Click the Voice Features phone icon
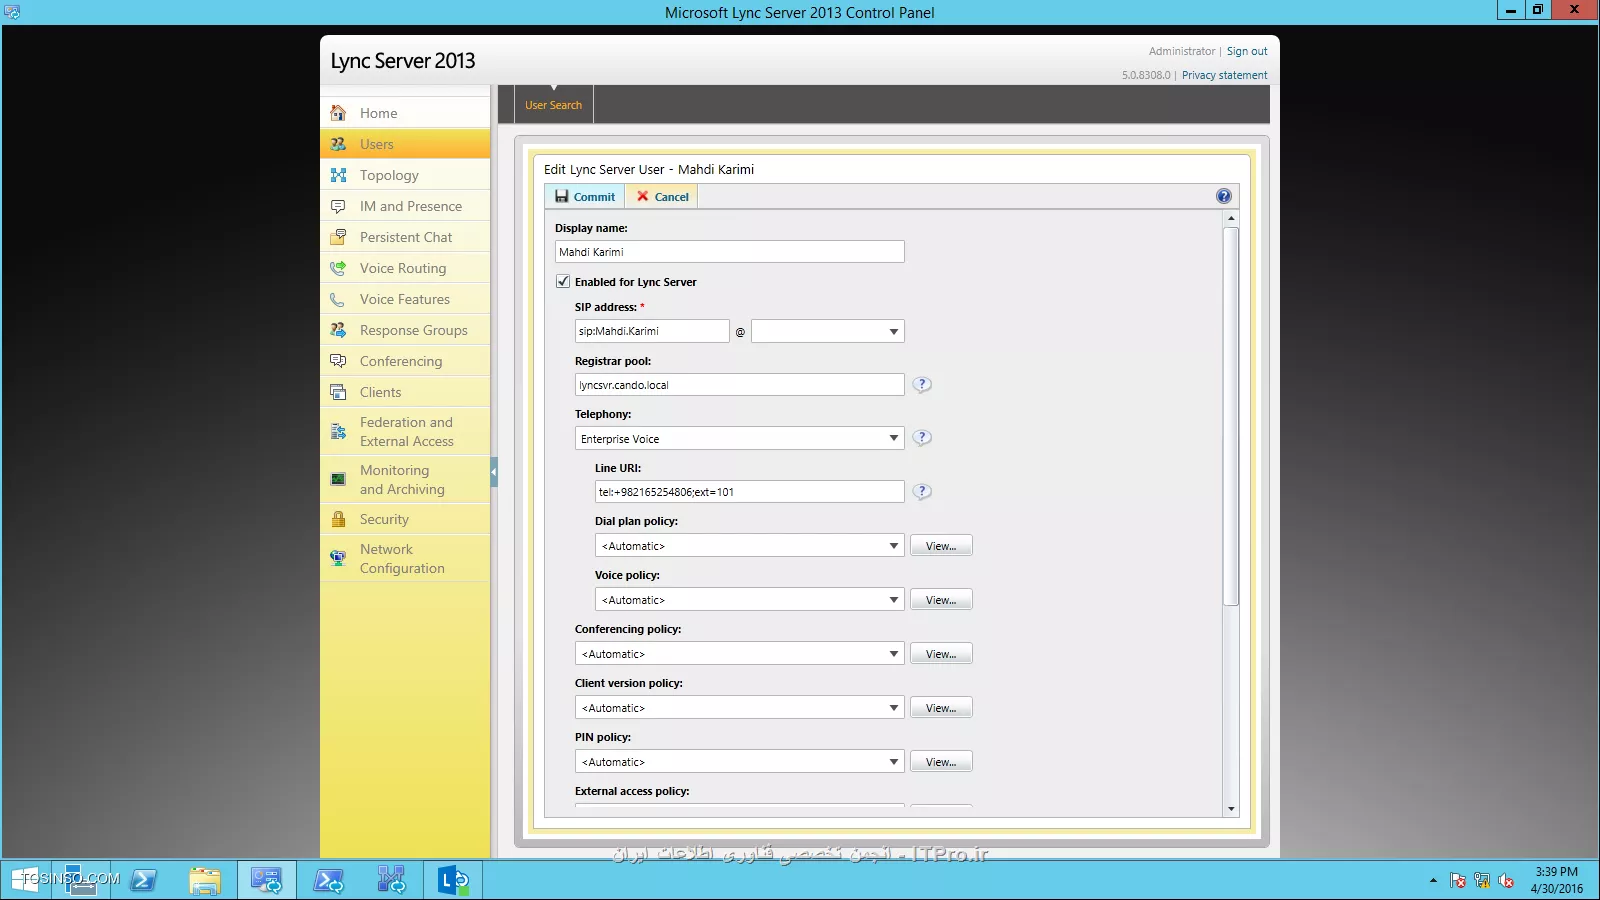The image size is (1600, 900). (338, 299)
